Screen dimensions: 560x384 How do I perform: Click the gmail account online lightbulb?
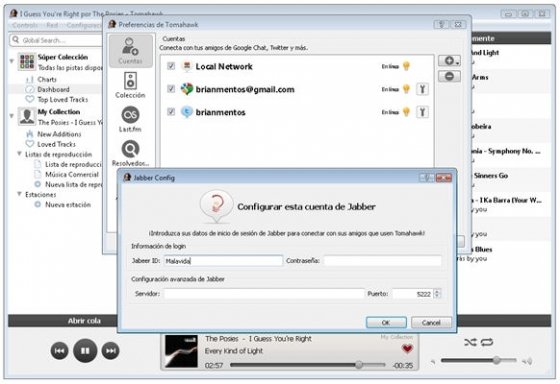[x=406, y=89]
